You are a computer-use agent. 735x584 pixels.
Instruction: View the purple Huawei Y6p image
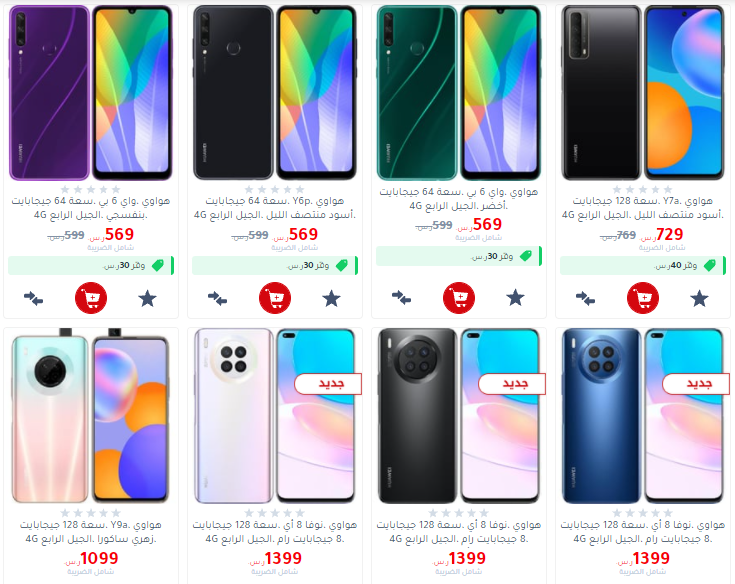tap(91, 93)
